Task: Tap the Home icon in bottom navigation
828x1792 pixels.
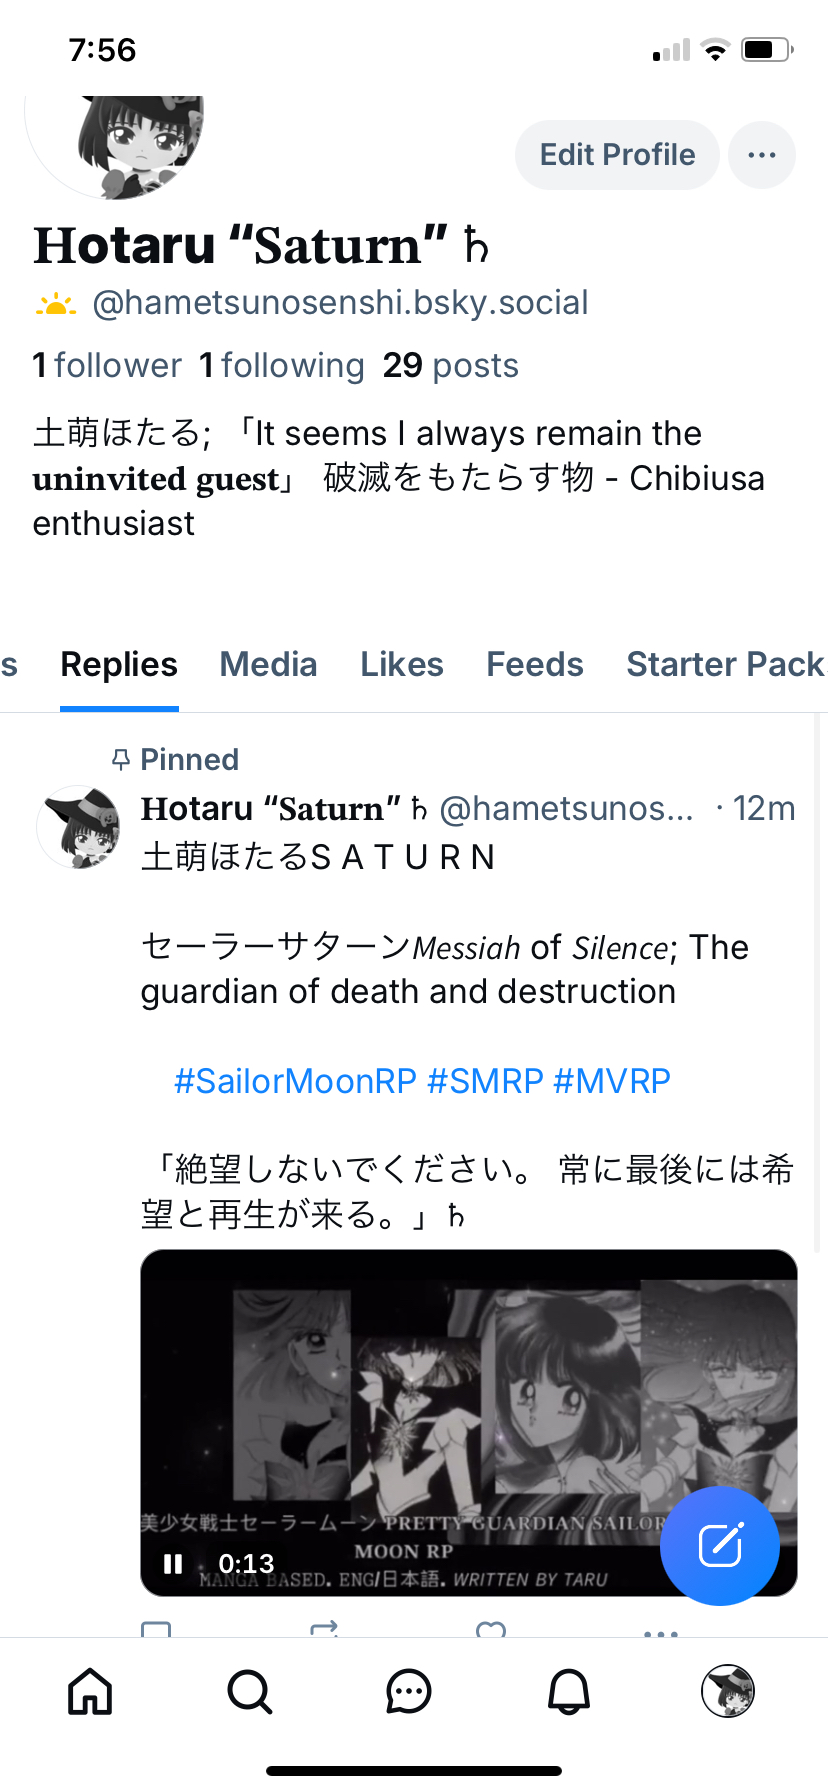Action: [90, 1692]
